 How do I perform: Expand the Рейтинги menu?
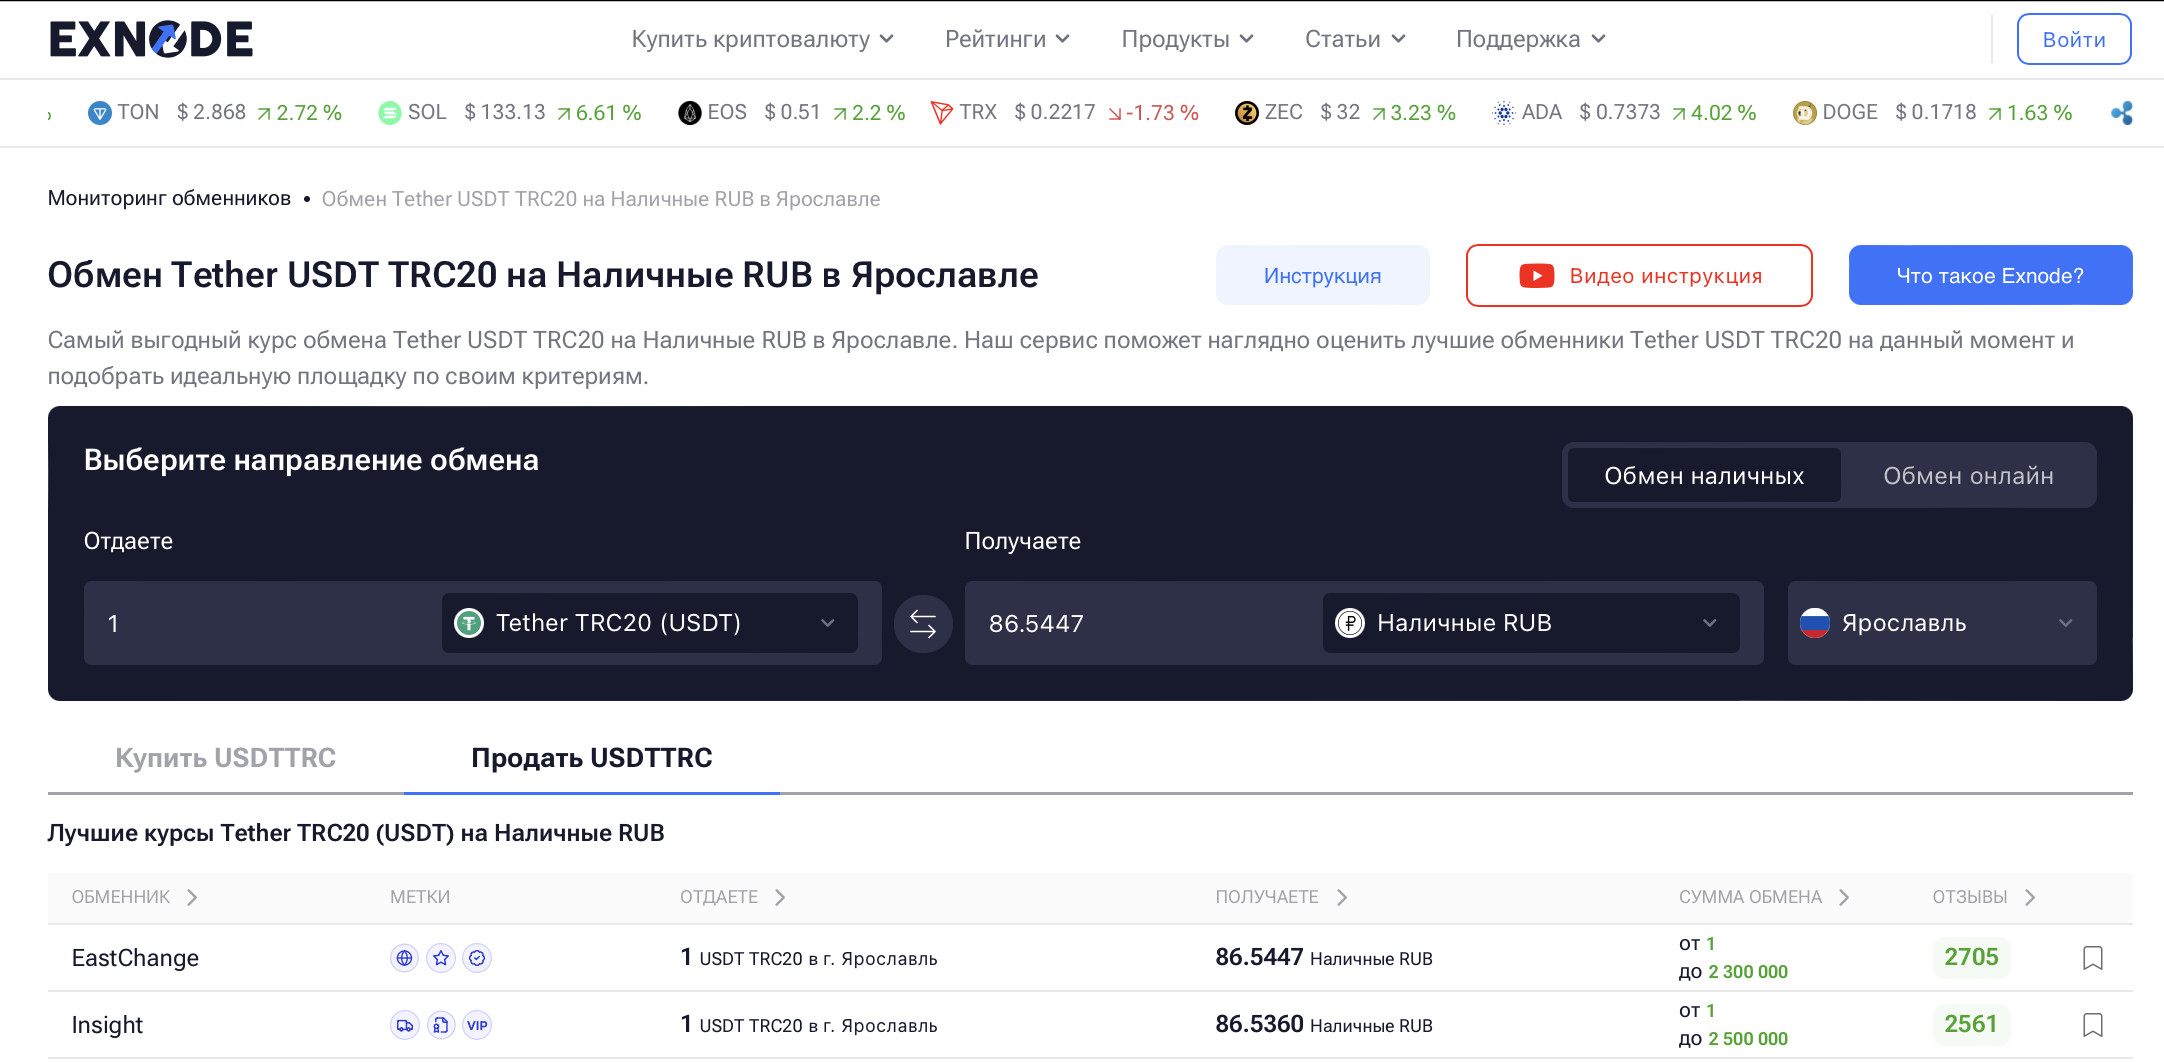click(x=1007, y=39)
